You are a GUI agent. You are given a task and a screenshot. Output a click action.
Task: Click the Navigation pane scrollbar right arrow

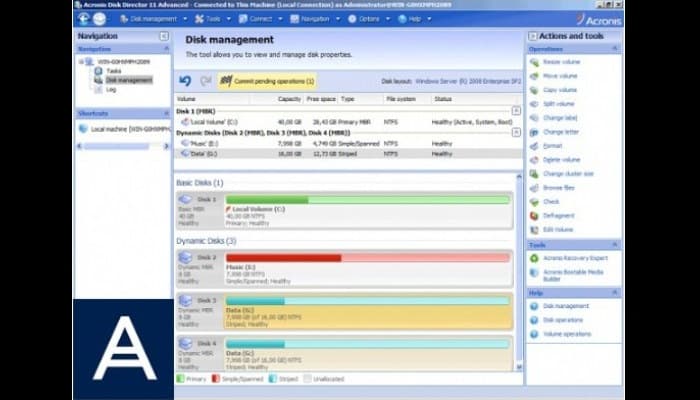point(167,146)
